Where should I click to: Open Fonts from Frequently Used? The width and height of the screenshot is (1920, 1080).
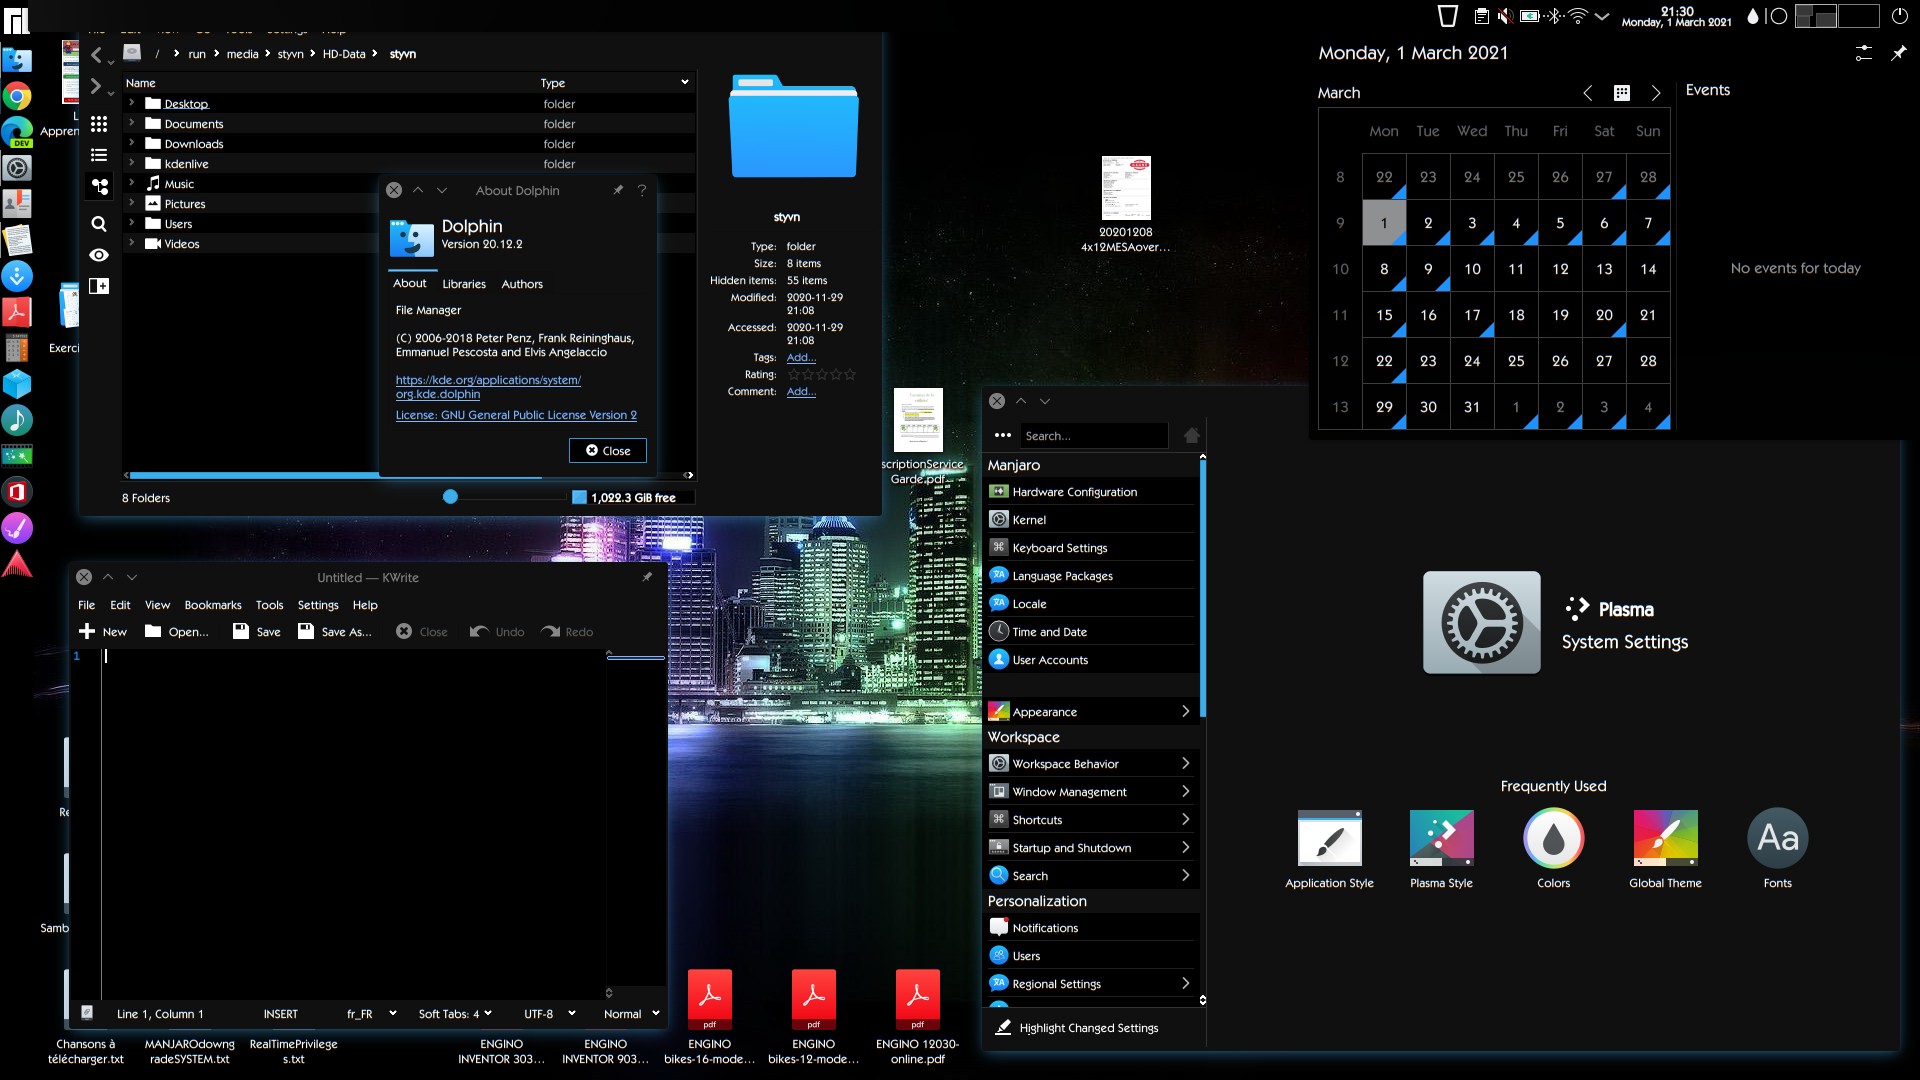[x=1777, y=849]
